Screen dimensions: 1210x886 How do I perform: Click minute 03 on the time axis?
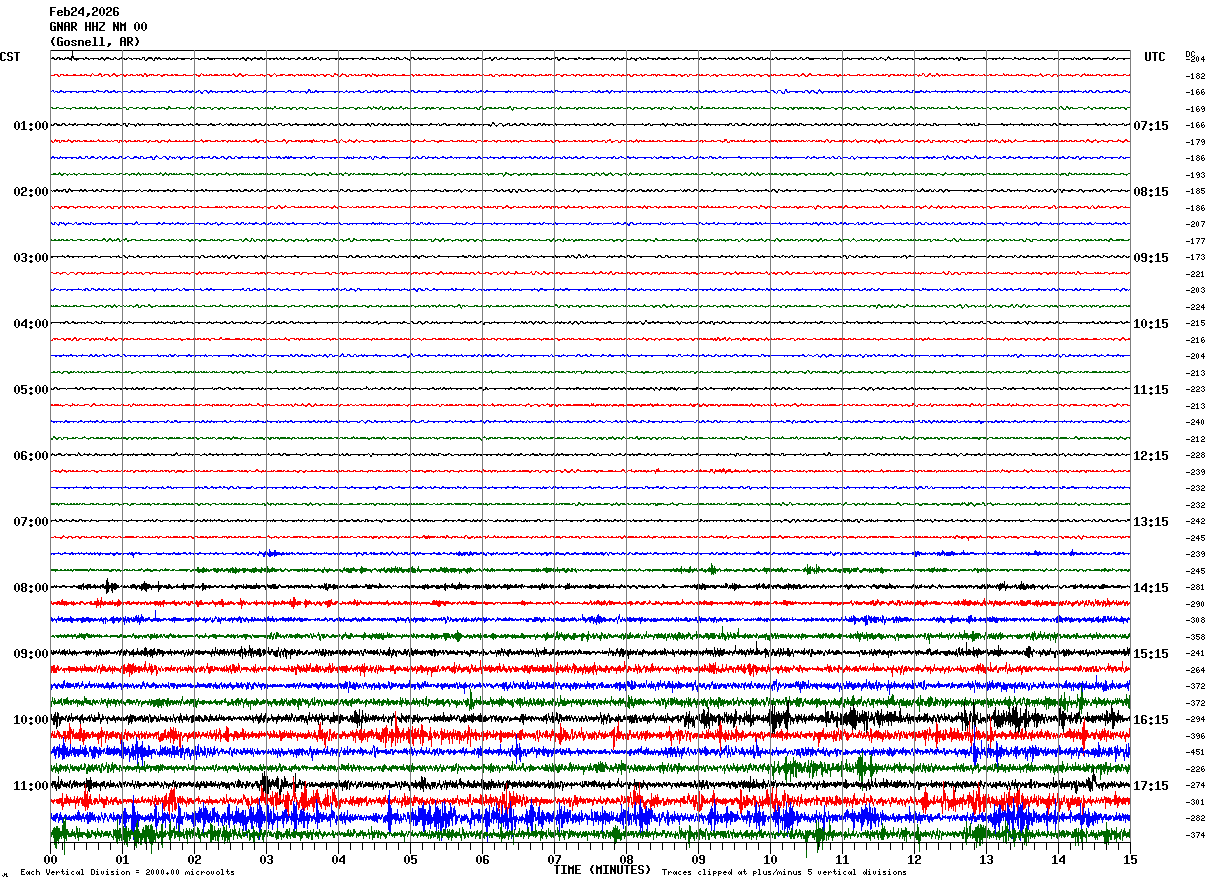tap(266, 859)
